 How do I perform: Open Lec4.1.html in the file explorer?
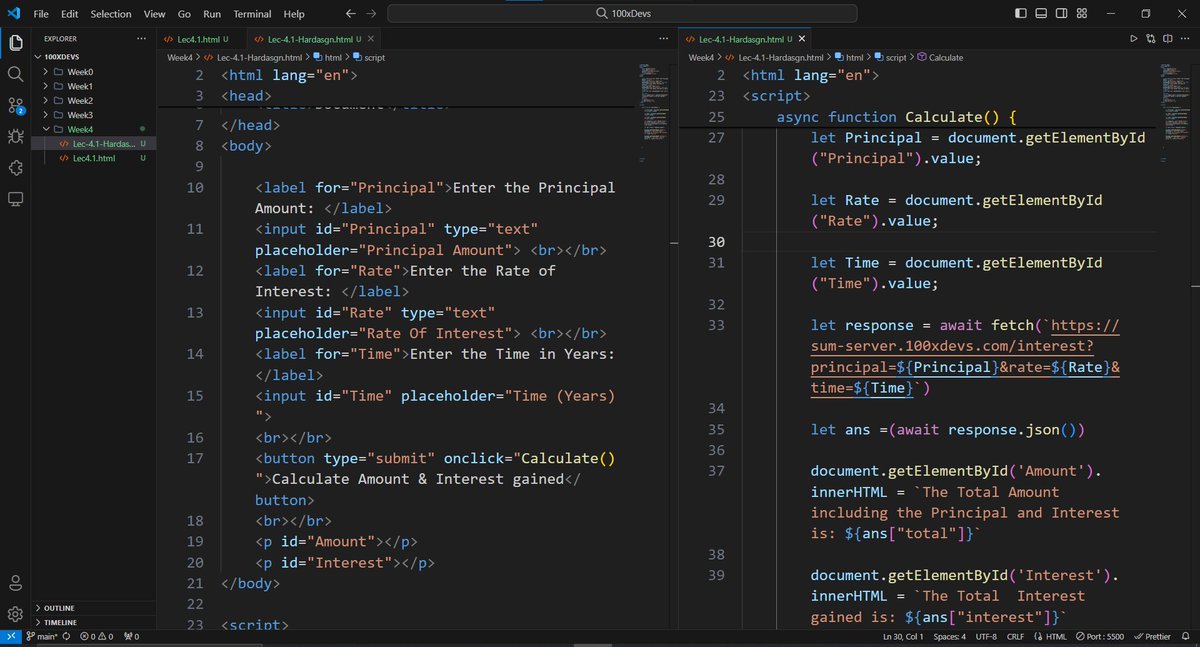[93, 158]
